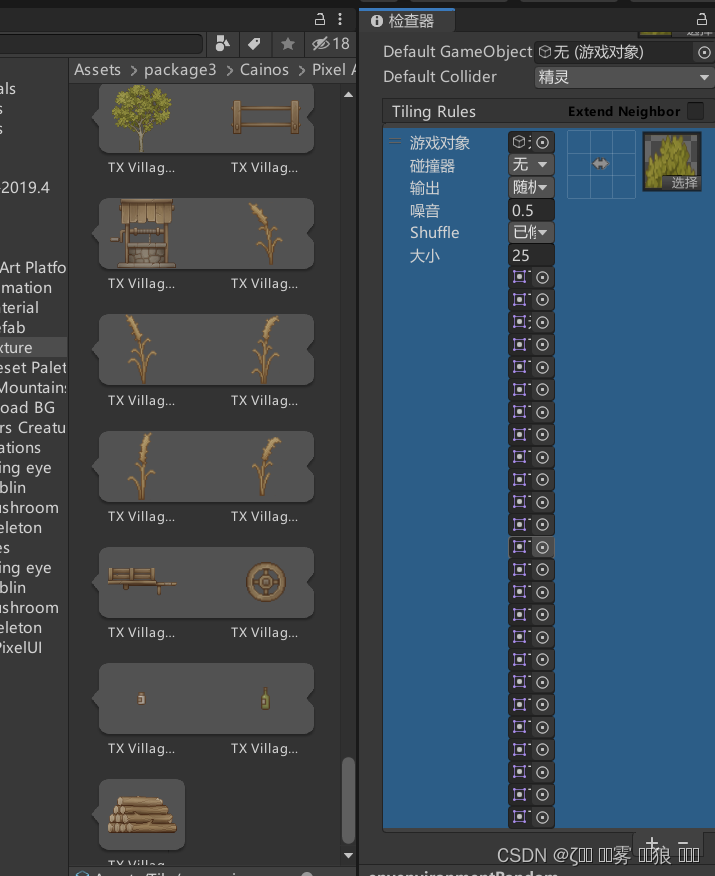Select the log pile sprite asset
This screenshot has height=876, width=715.
(142, 815)
